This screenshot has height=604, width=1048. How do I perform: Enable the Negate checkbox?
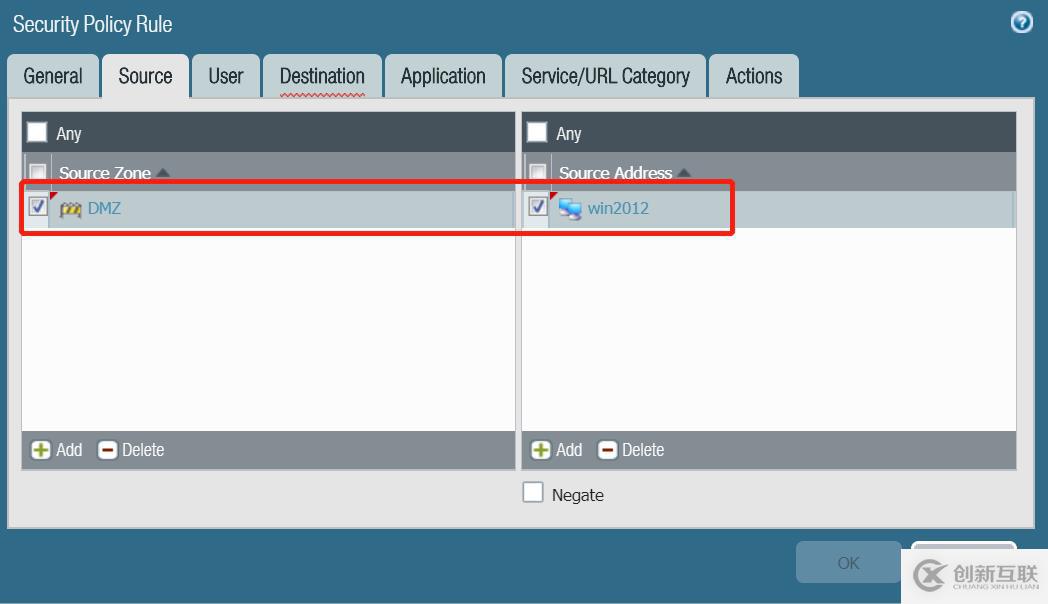pos(533,492)
